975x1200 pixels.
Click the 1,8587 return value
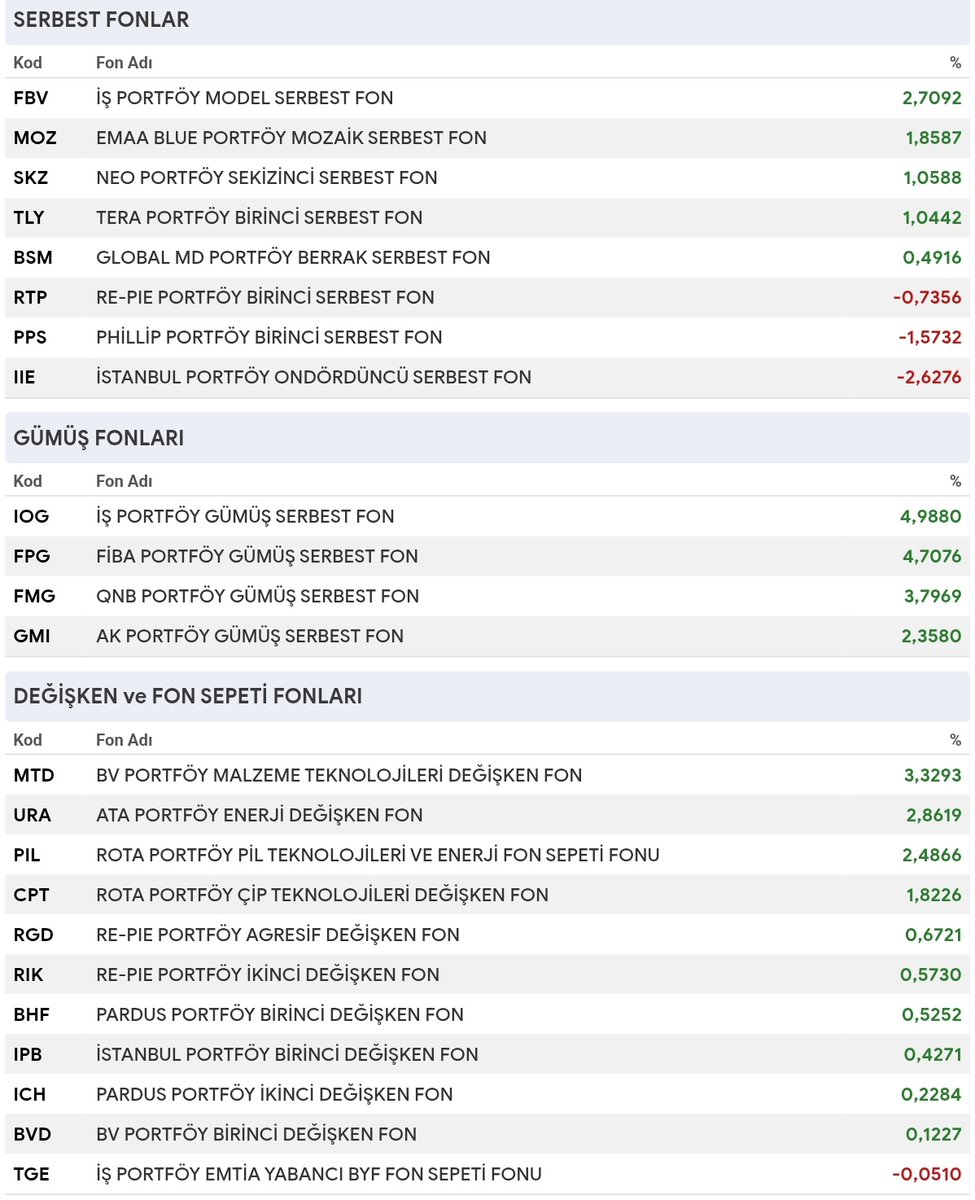coord(932,138)
